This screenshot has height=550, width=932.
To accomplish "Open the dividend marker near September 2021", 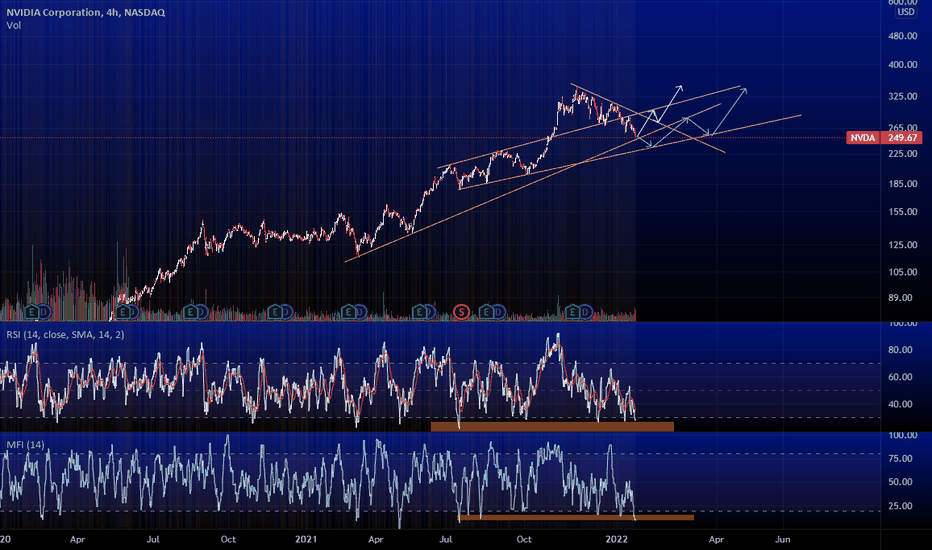I will pyautogui.click(x=499, y=312).
